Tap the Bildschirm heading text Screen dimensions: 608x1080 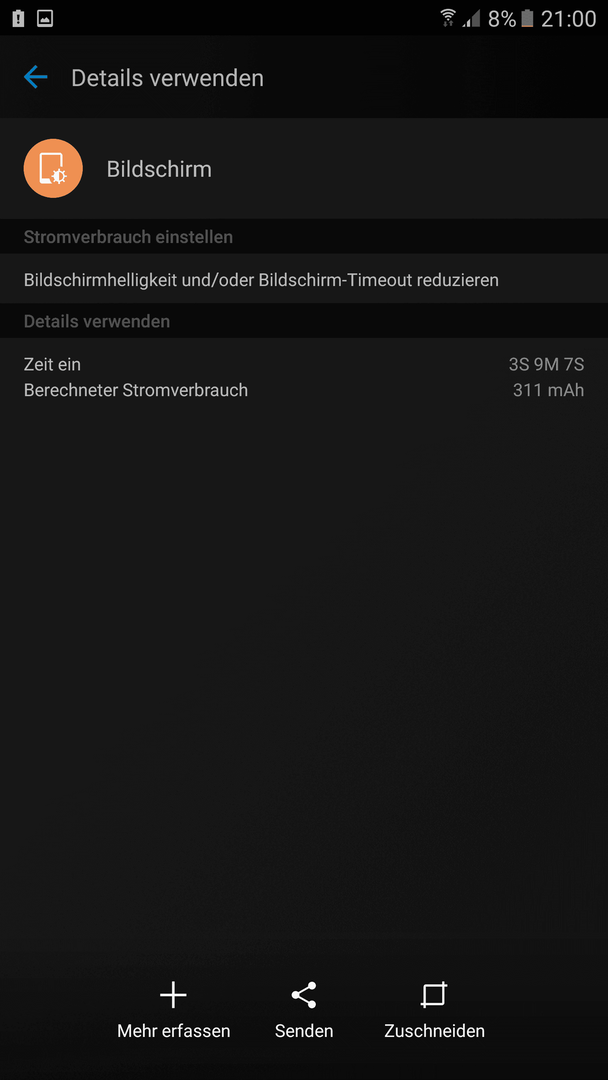[159, 169]
